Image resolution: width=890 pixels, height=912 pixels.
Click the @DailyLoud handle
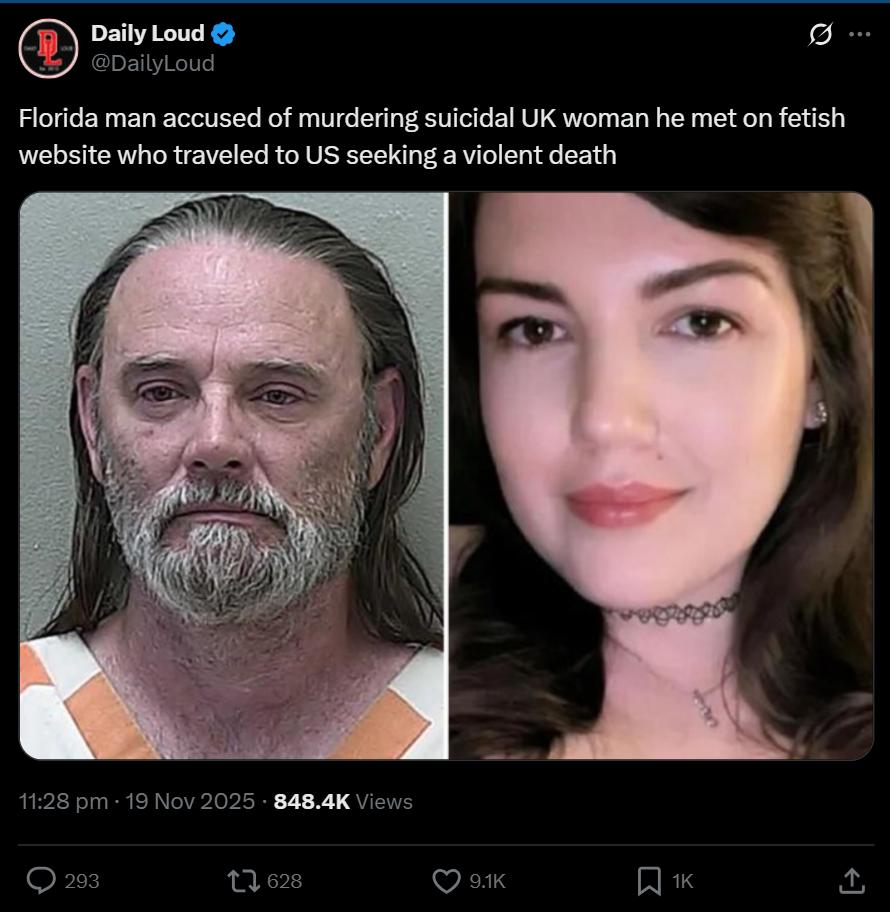coord(153,63)
